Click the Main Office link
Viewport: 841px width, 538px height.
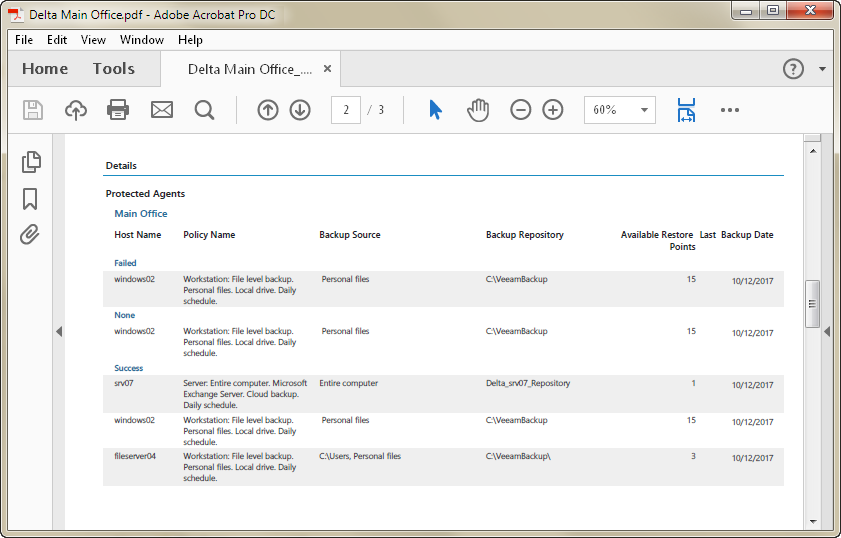(141, 214)
